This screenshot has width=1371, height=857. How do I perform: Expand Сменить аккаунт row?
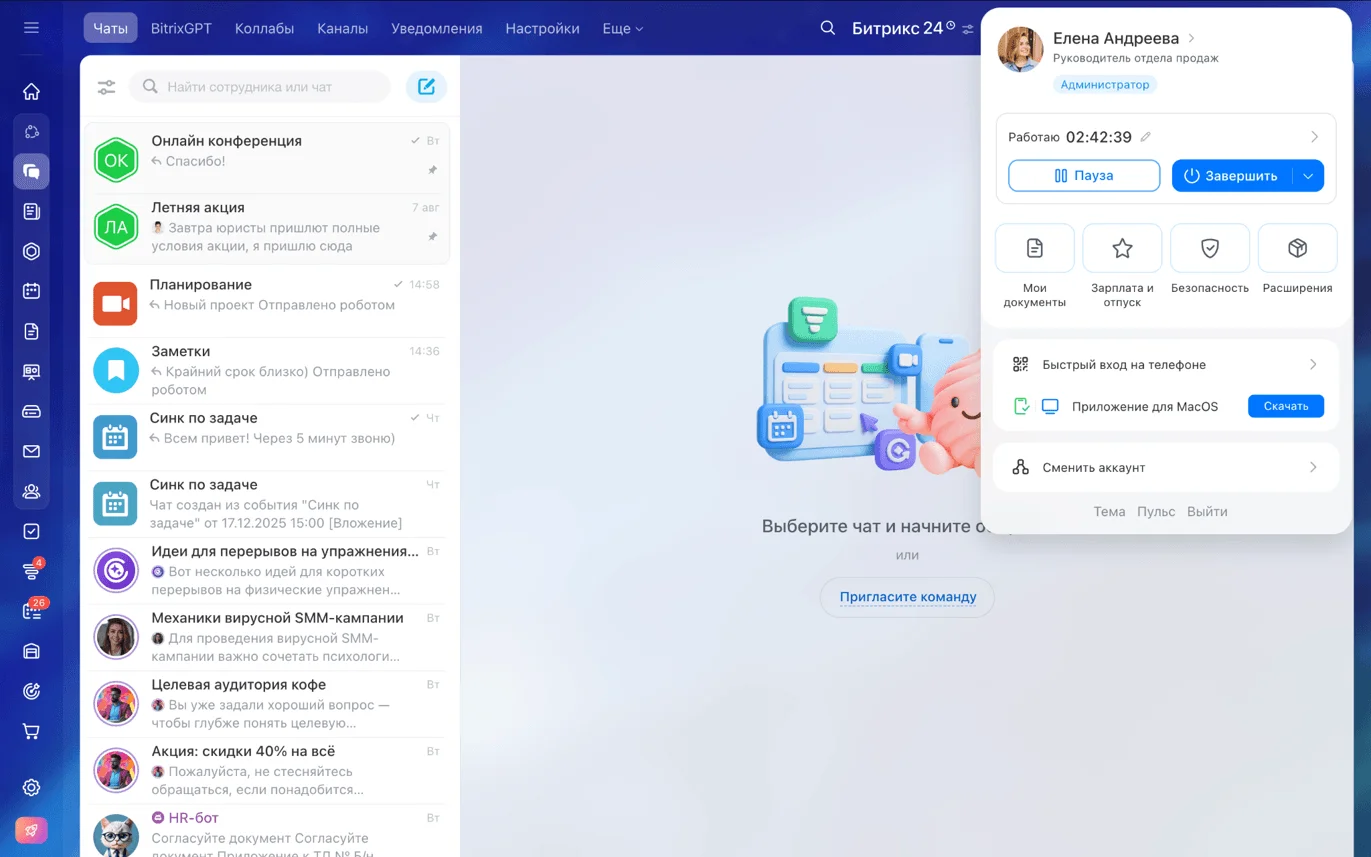click(x=1166, y=467)
